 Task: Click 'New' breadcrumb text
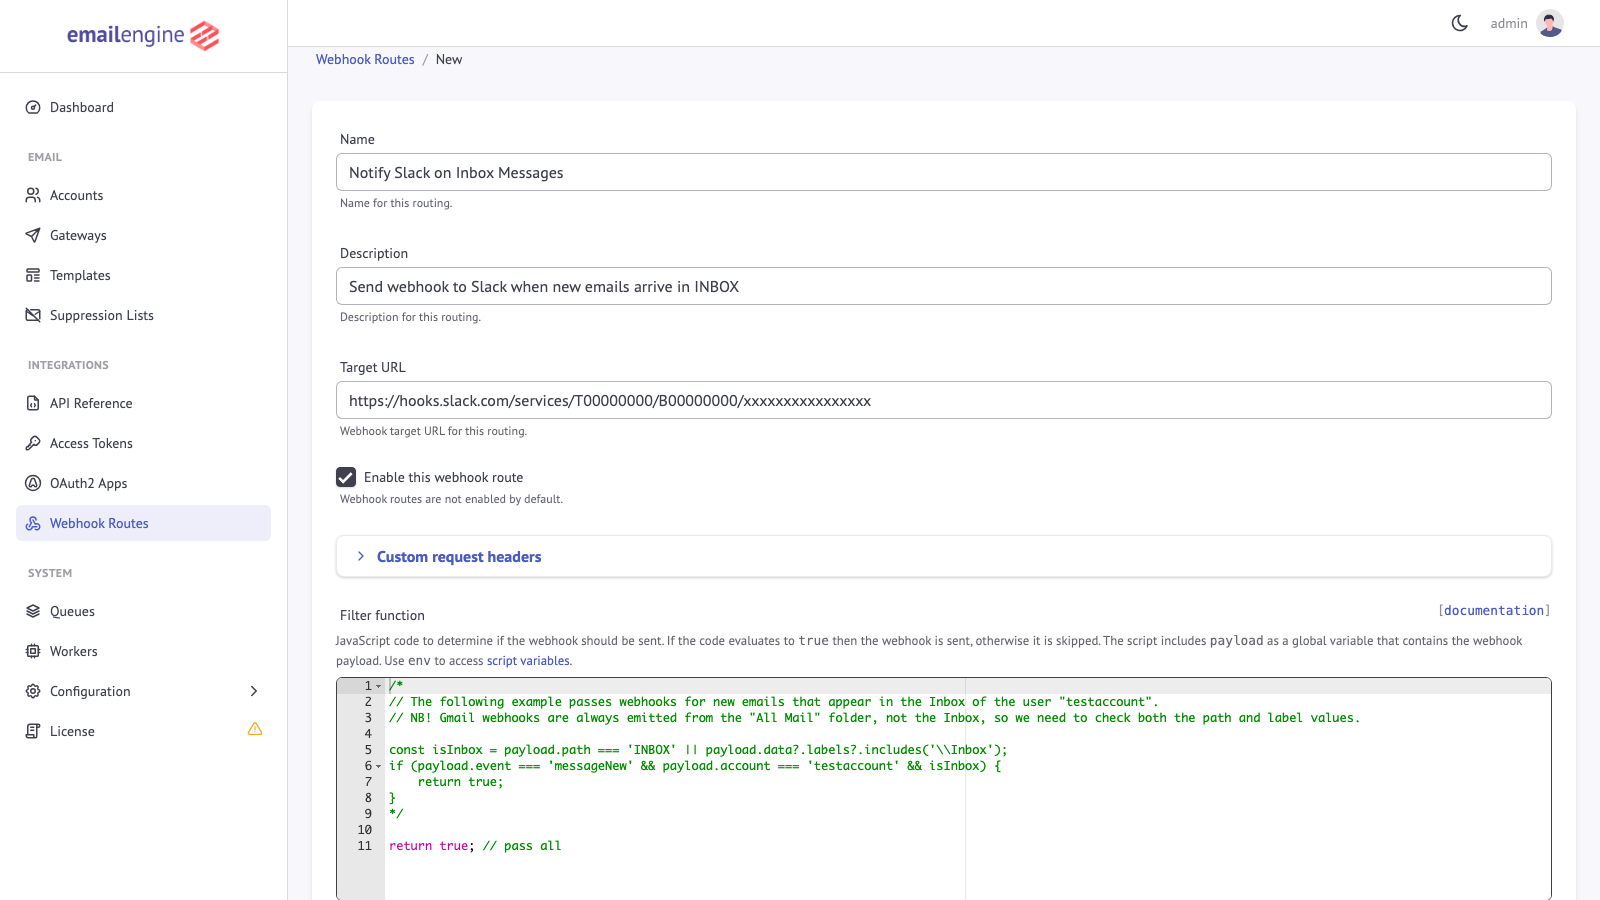449,59
